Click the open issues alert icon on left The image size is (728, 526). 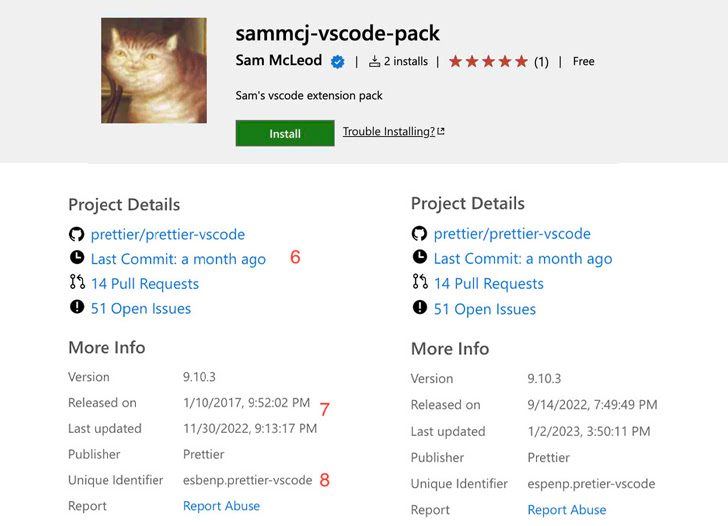(76, 309)
